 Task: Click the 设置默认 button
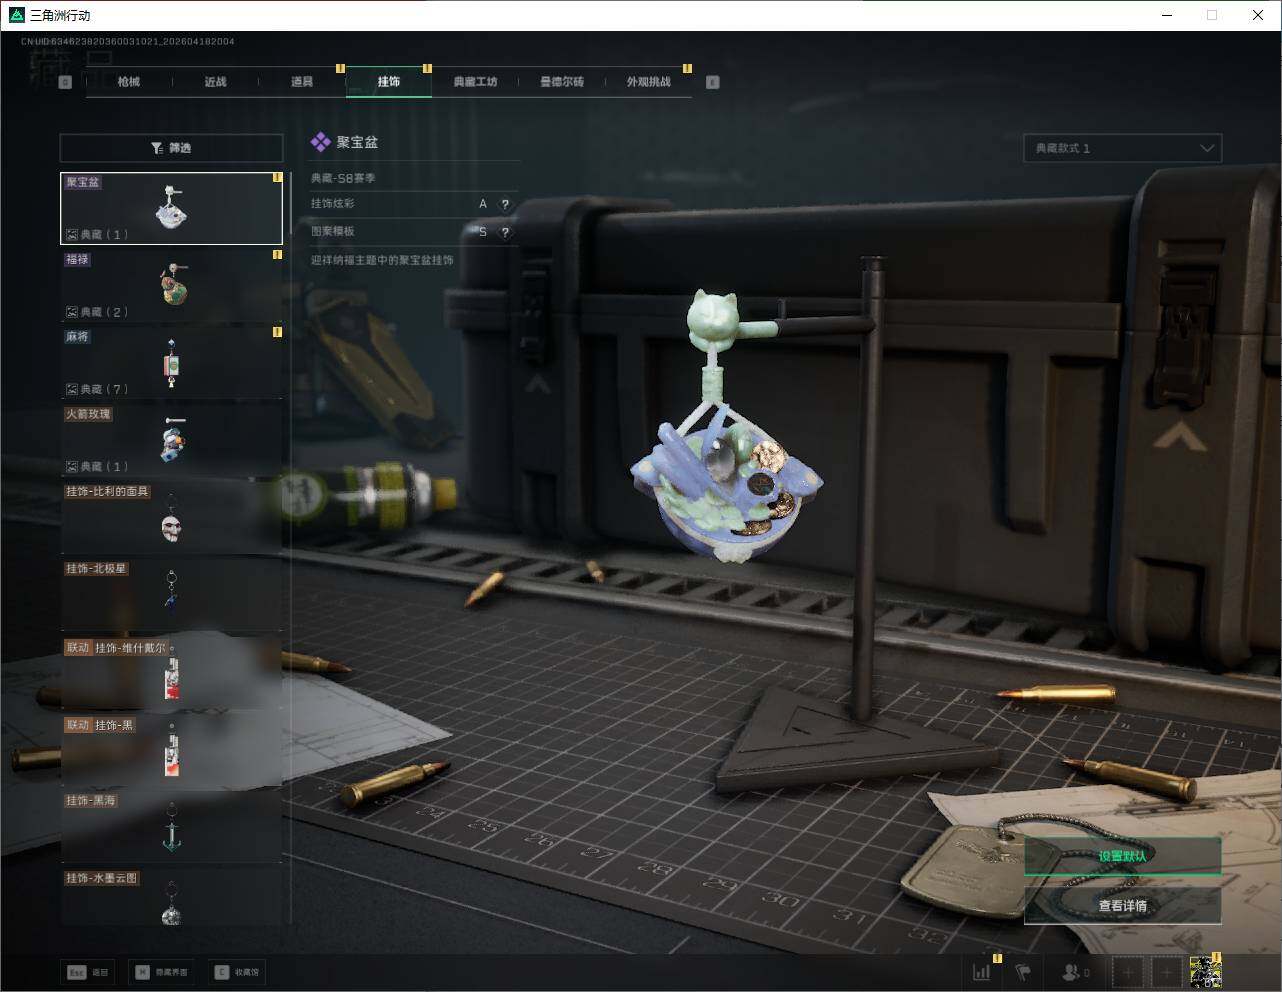[1122, 856]
